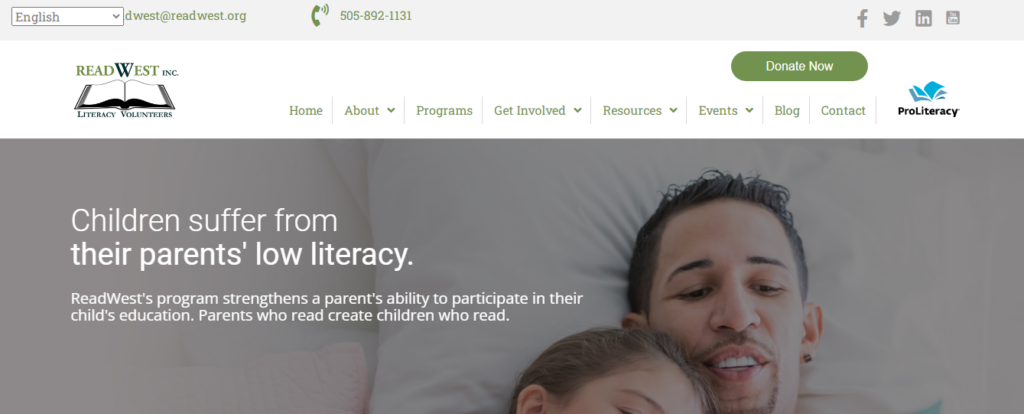Expand the About menu chevron
1024x414 pixels.
tap(391, 110)
